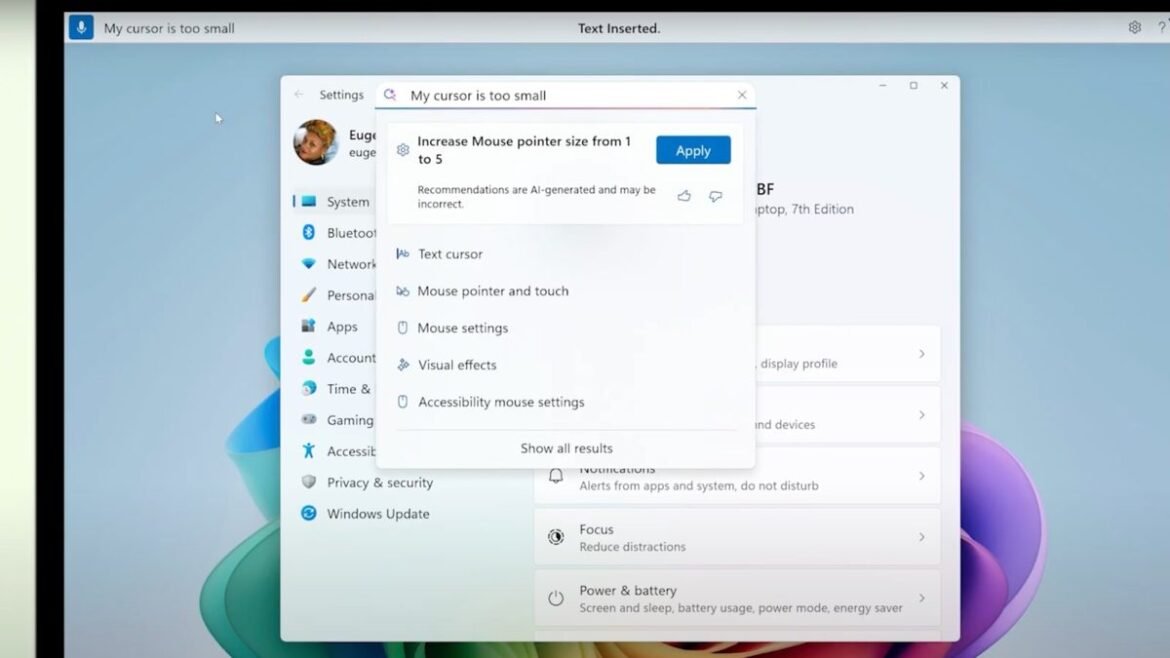Select Text cursor search result
The width and height of the screenshot is (1170, 658).
click(x=450, y=254)
